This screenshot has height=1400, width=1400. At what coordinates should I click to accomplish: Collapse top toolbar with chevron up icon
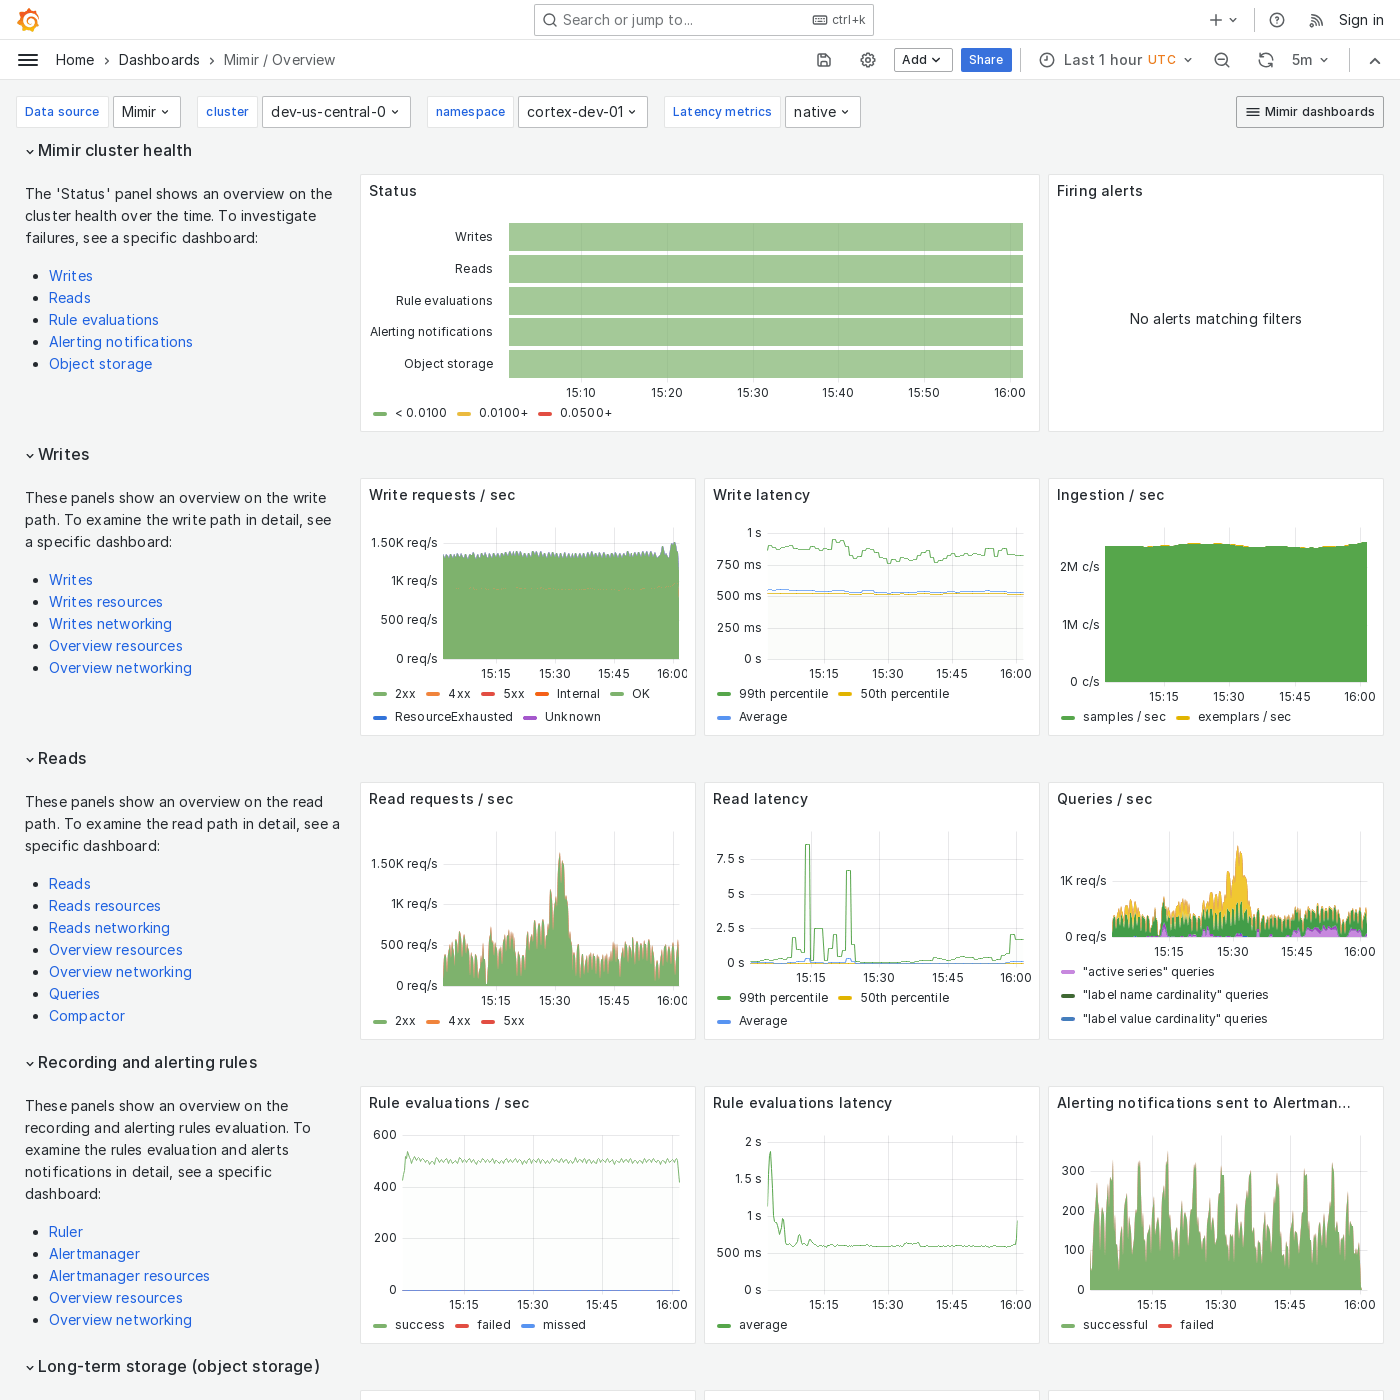pyautogui.click(x=1375, y=60)
